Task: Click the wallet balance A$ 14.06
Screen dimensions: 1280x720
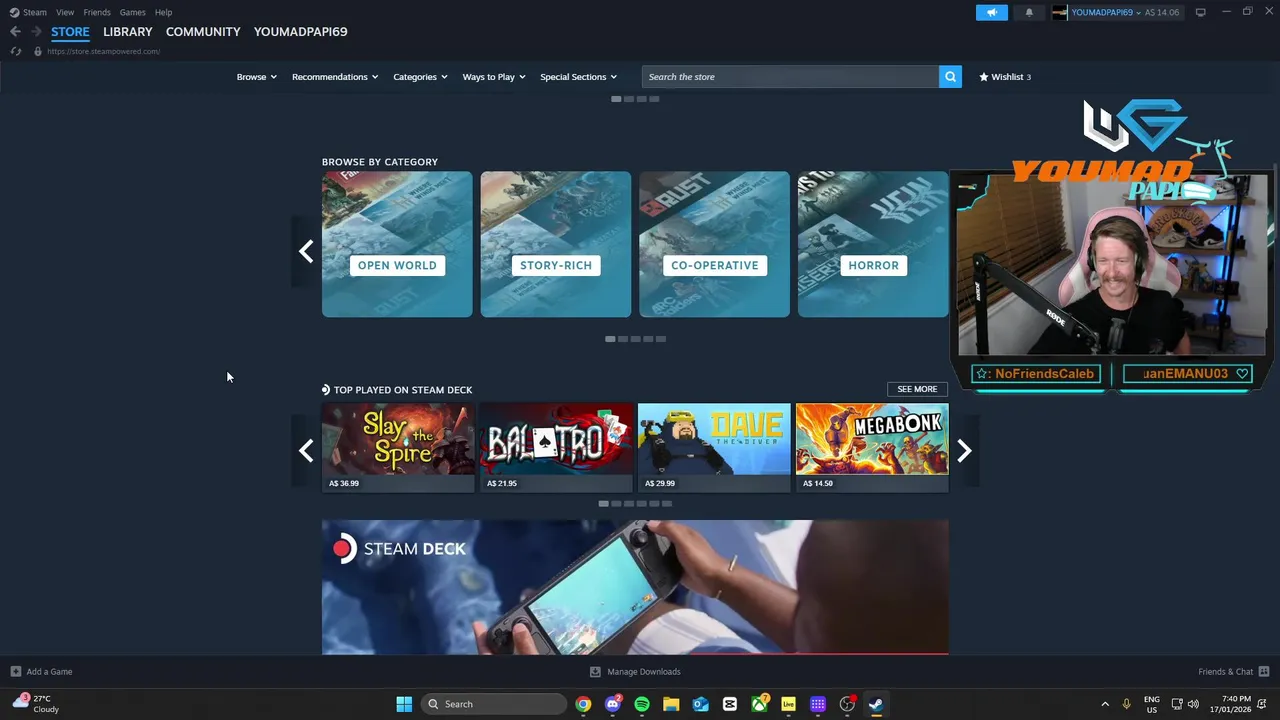Action: point(1162,12)
